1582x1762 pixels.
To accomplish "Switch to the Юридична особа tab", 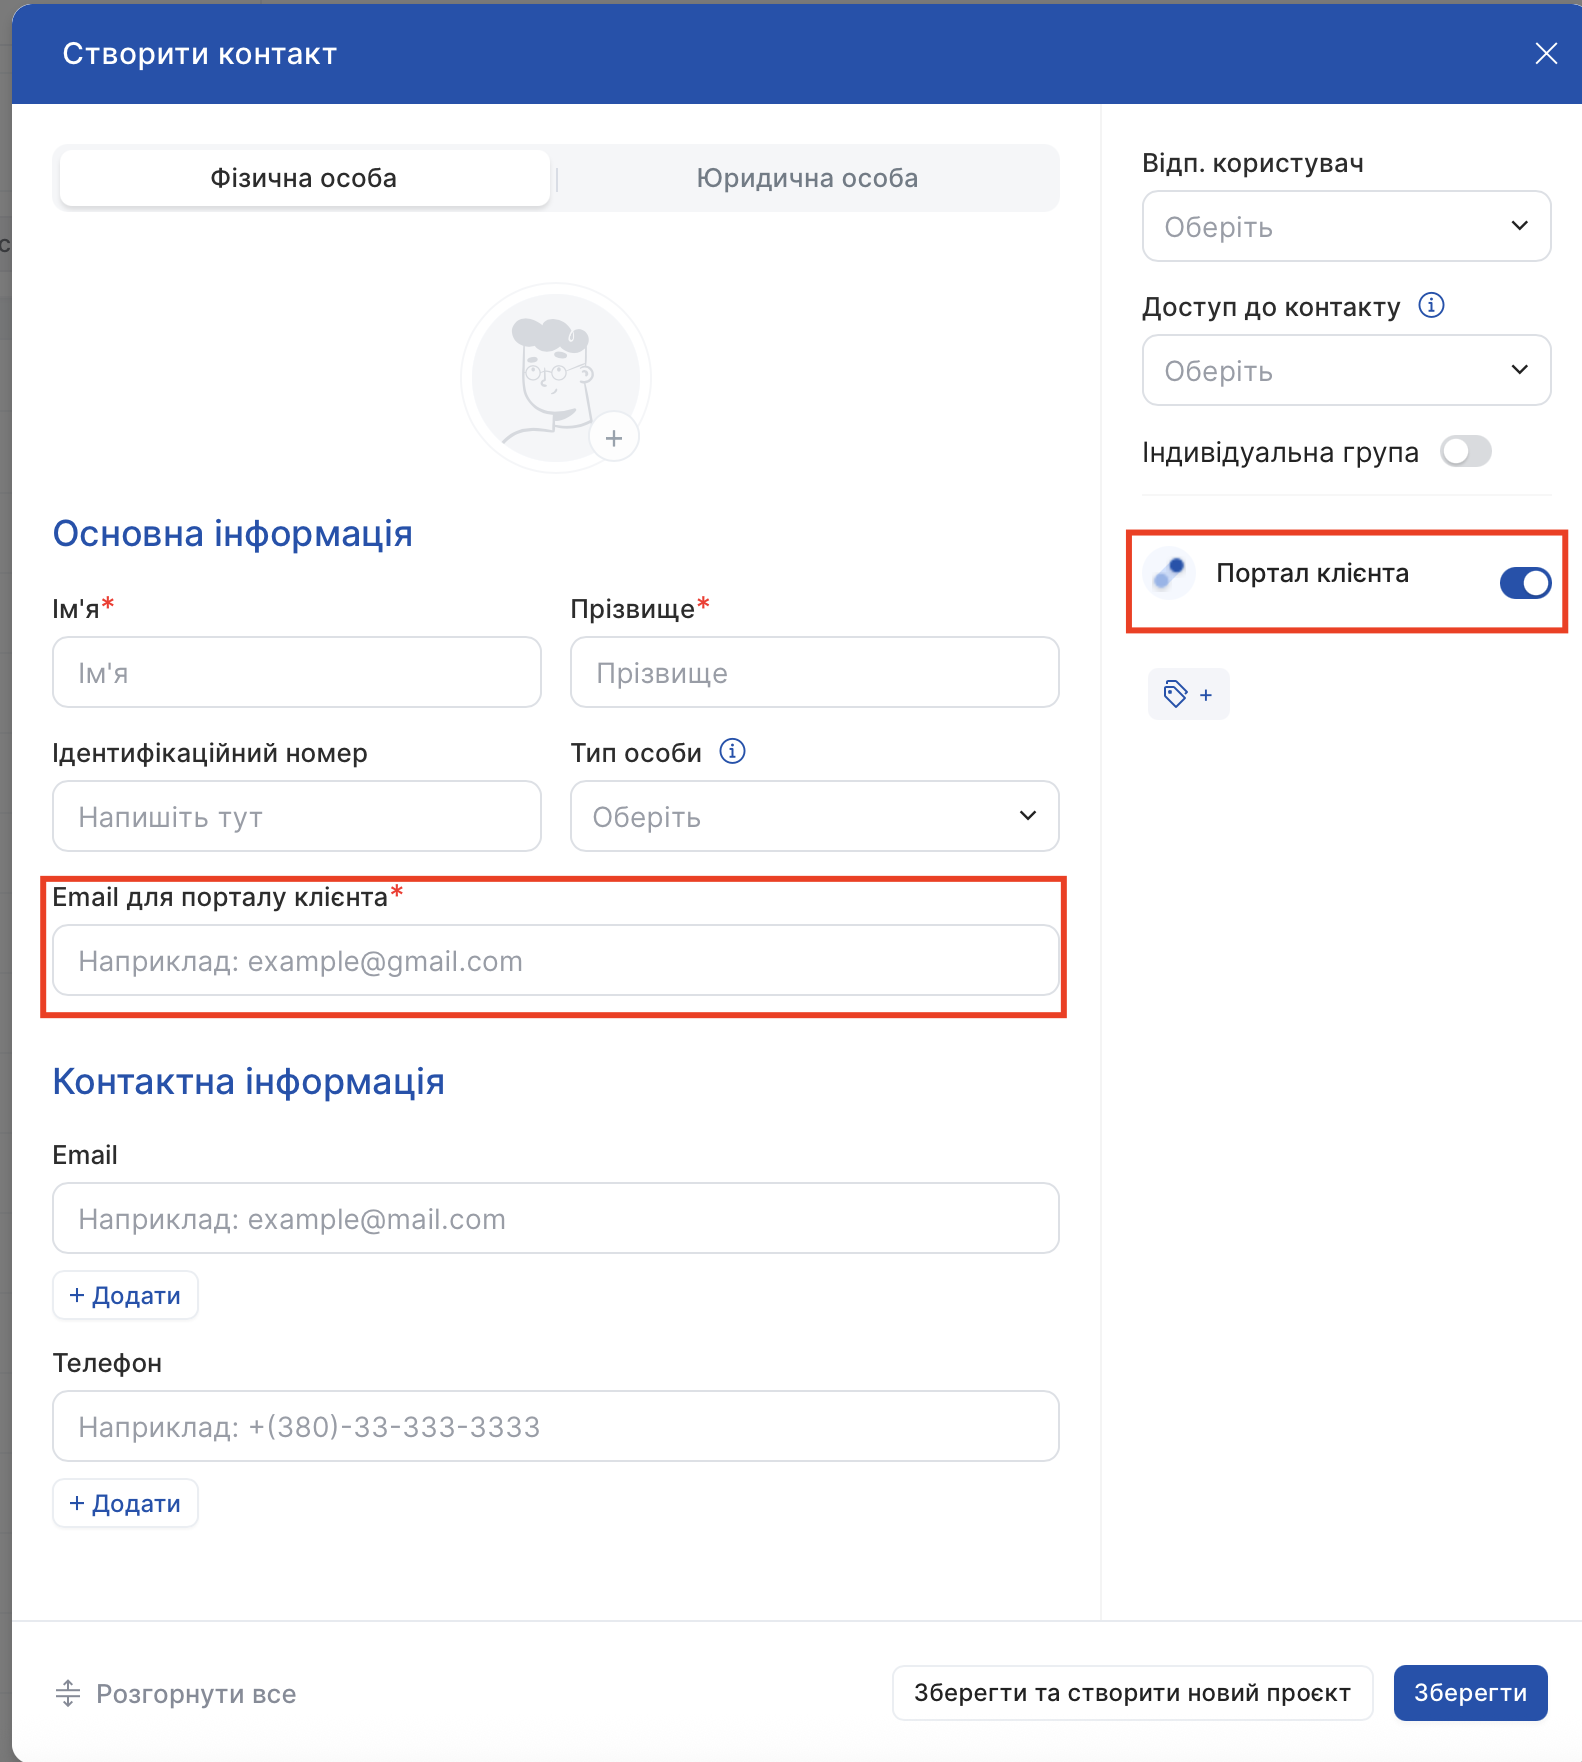I will pyautogui.click(x=807, y=178).
